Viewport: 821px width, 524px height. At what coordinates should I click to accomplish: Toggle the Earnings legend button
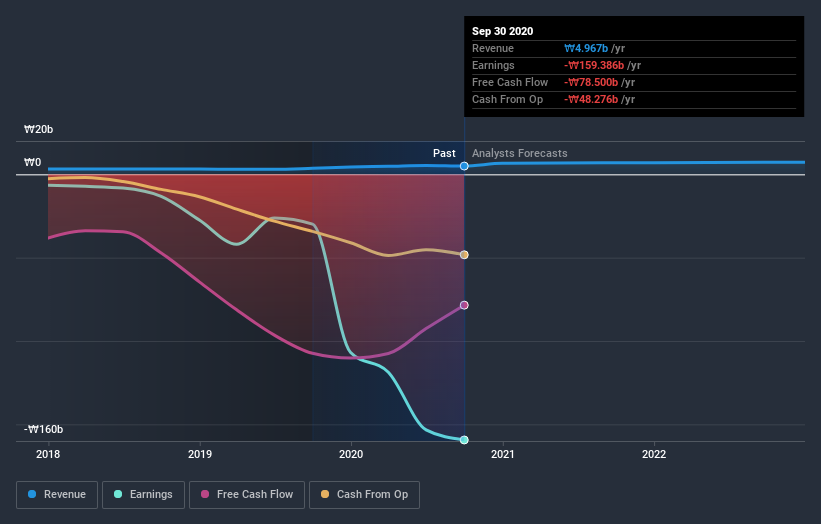pyautogui.click(x=143, y=495)
